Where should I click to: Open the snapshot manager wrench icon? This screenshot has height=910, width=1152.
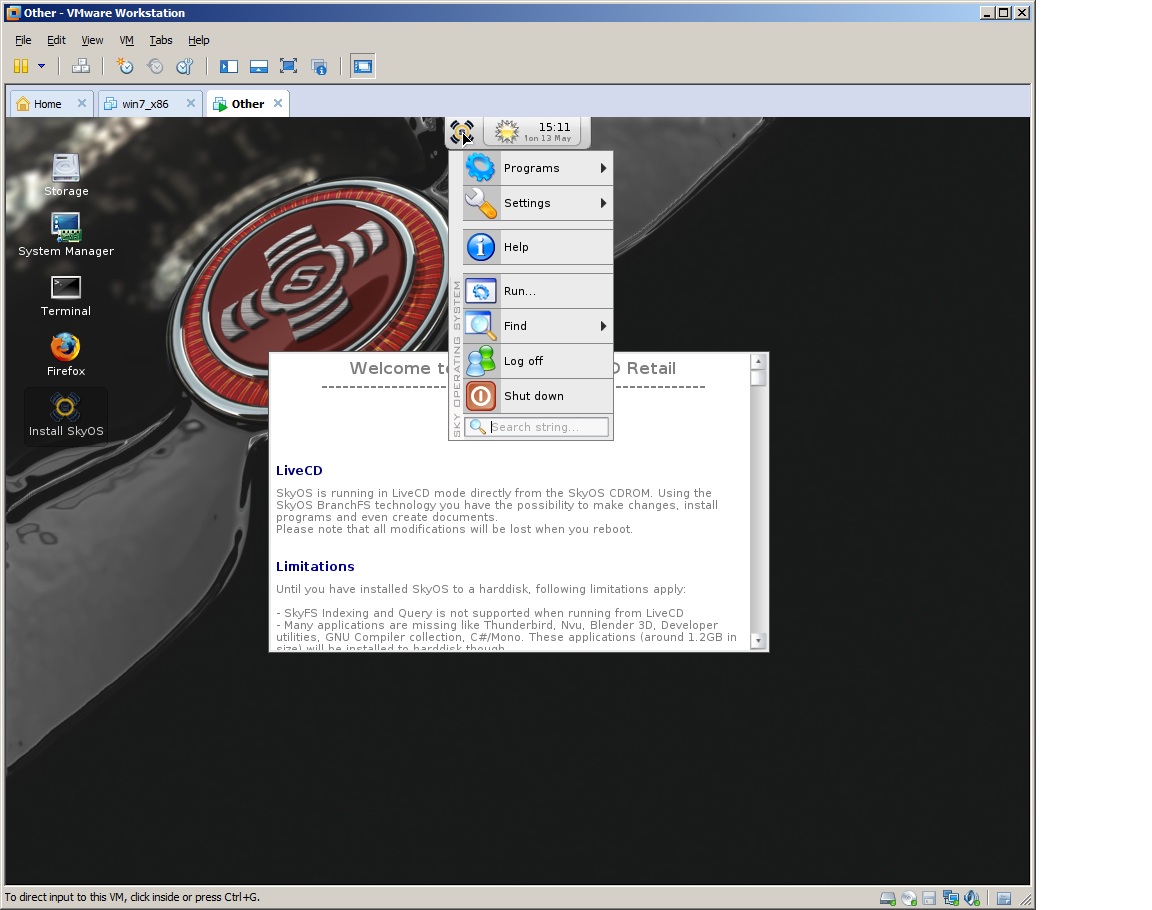pos(184,66)
